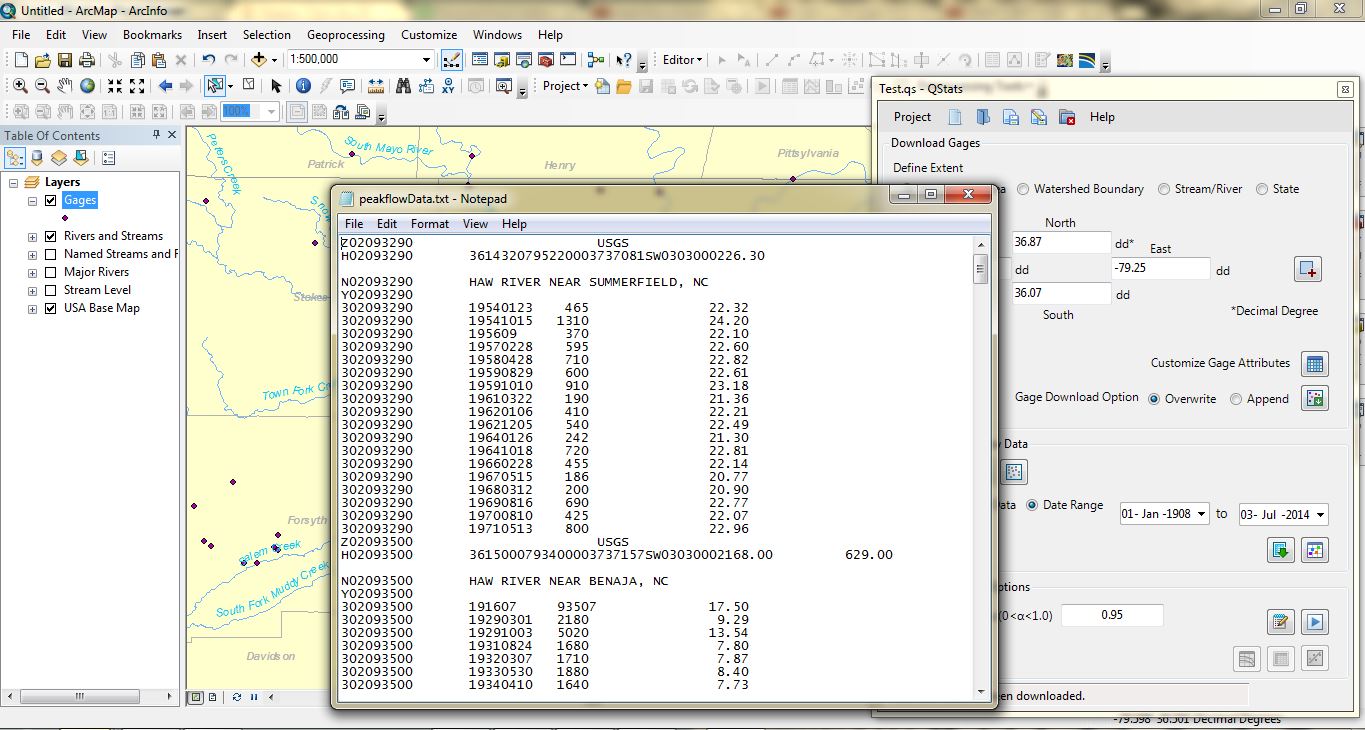Expand the Rivers and Streams layer

click(x=34, y=236)
